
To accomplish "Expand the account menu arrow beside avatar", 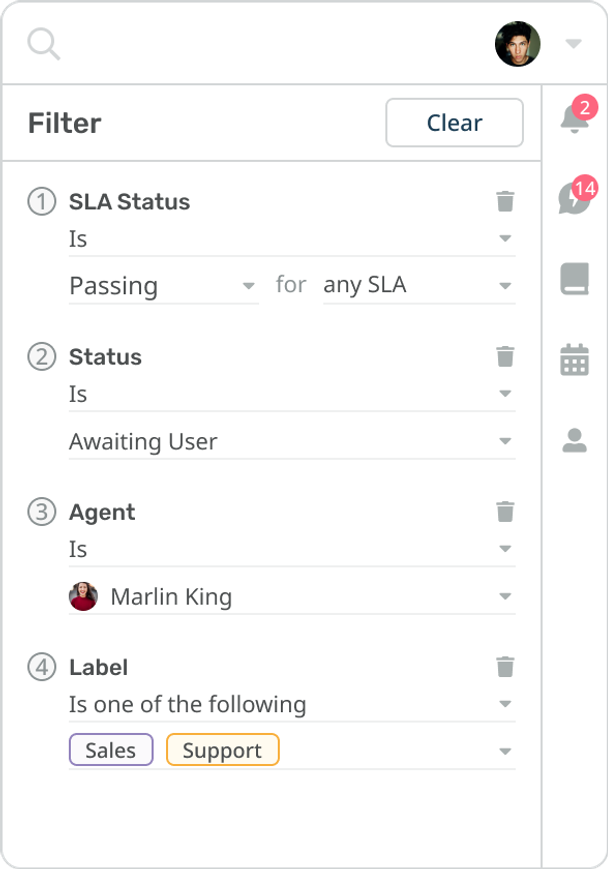I will (x=573, y=44).
